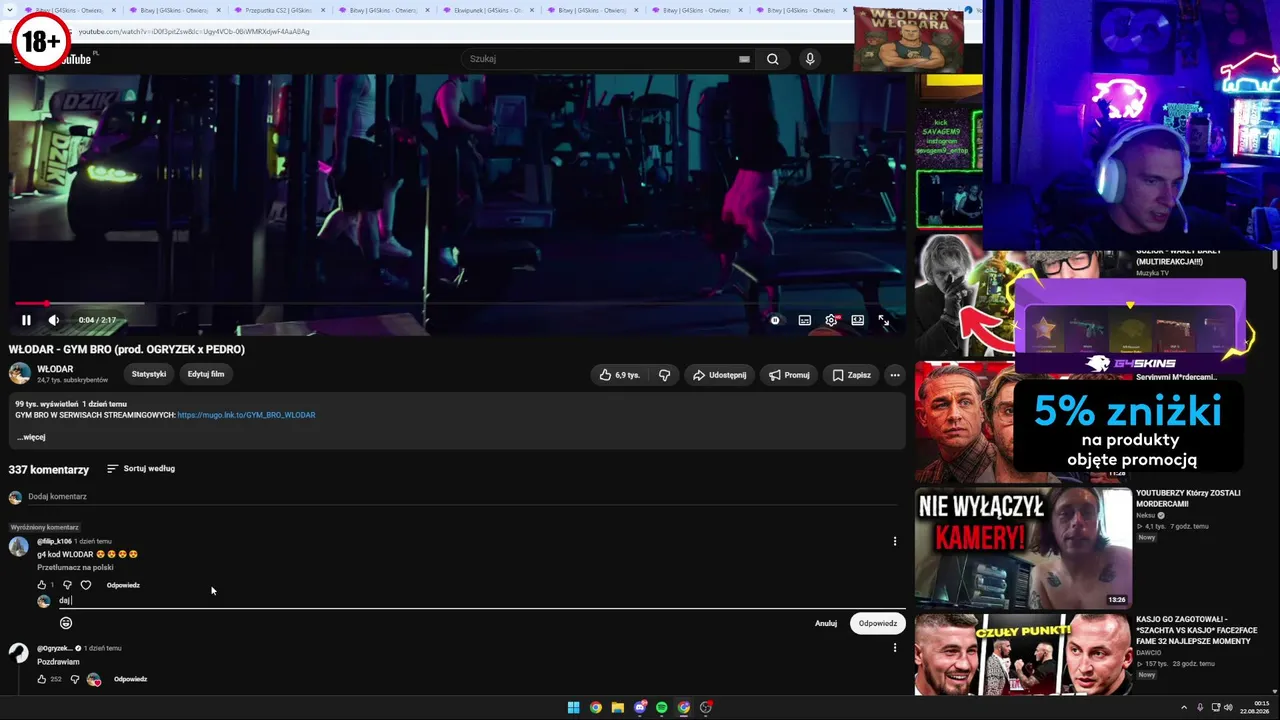Mute the video player volume
This screenshot has height=720, width=1280.
pyautogui.click(x=54, y=320)
